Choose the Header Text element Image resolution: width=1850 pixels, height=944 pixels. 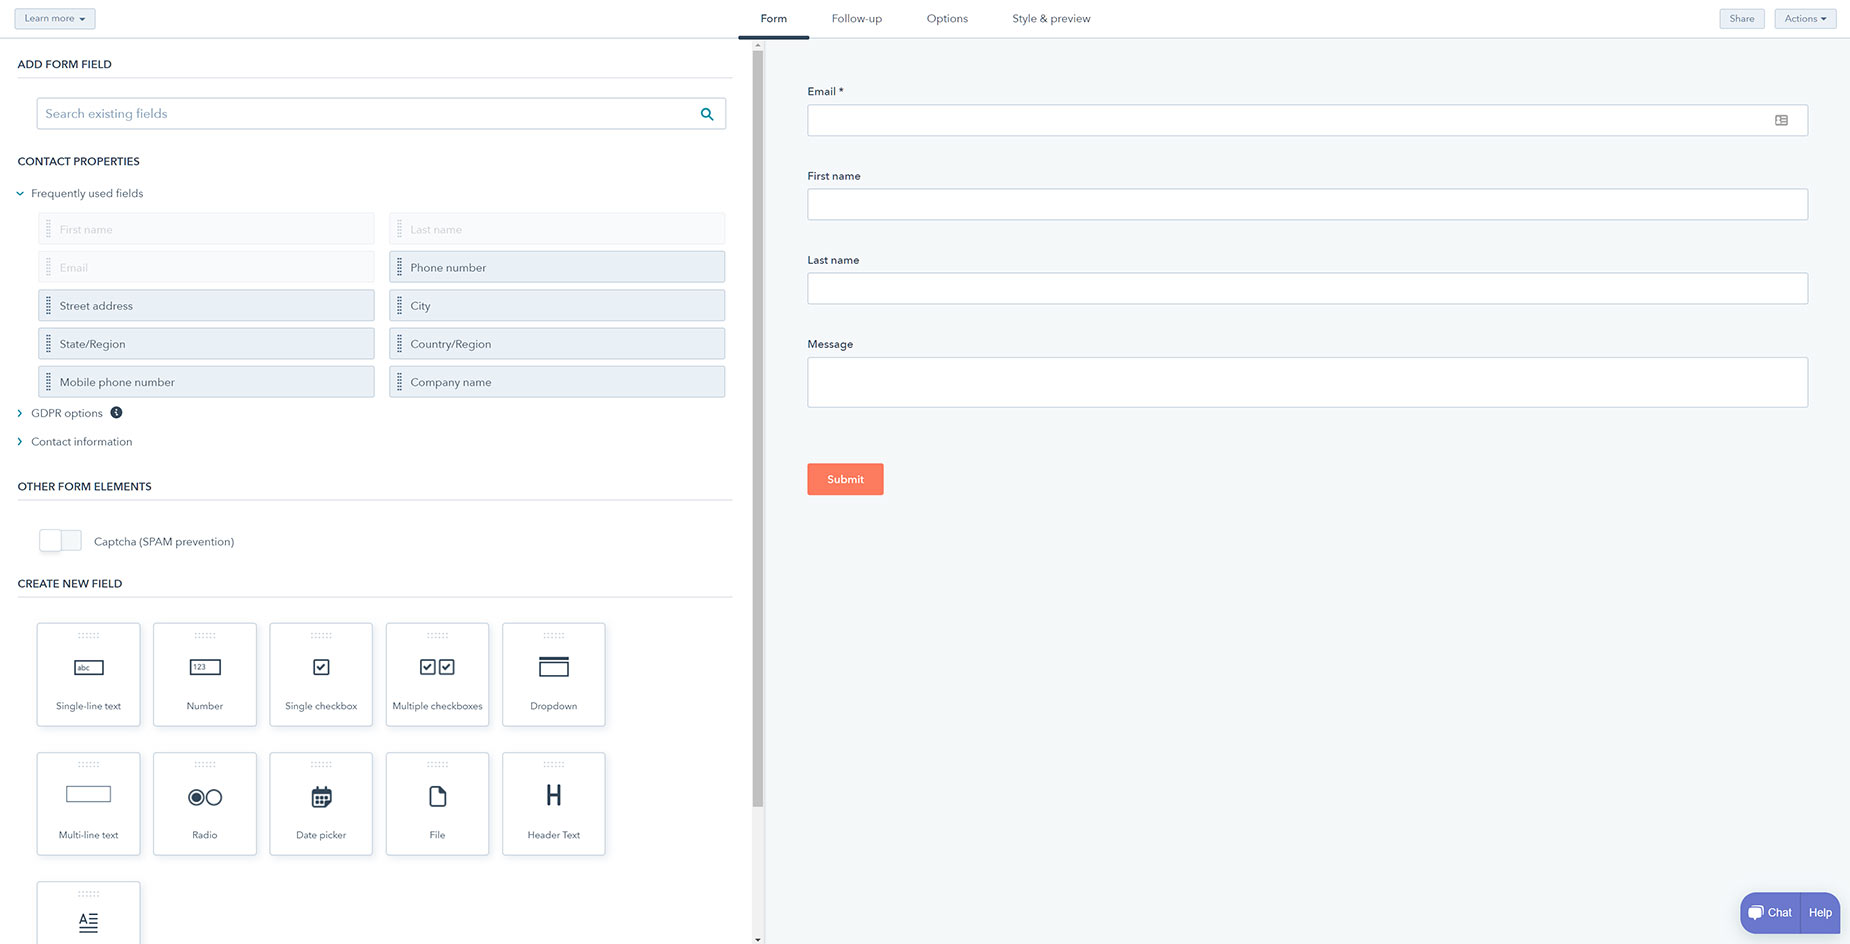pyautogui.click(x=553, y=803)
